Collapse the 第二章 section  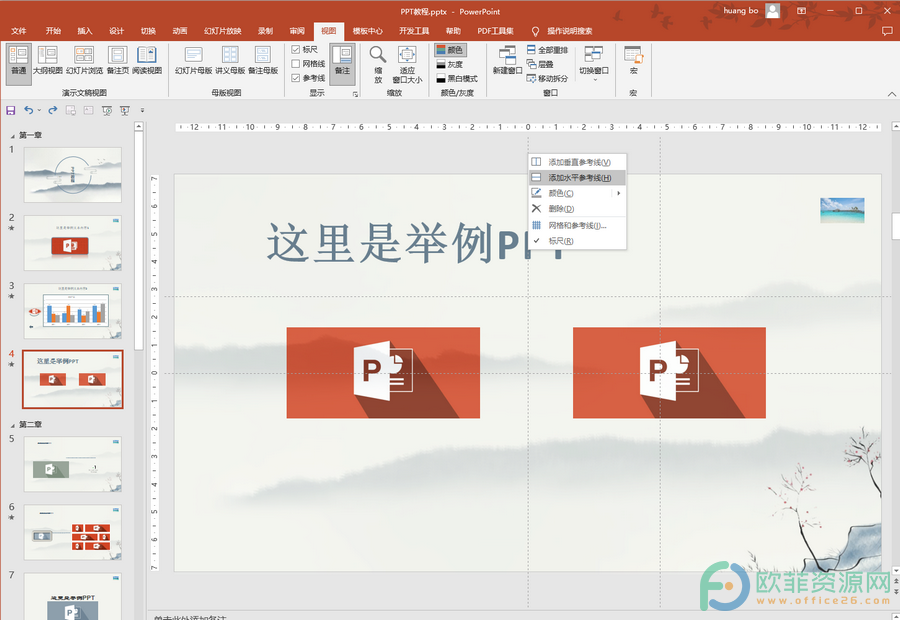coord(13,425)
